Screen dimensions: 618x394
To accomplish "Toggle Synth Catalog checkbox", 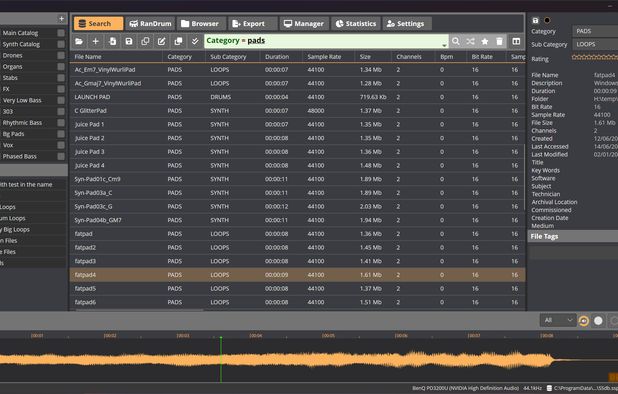I will 61,44.
